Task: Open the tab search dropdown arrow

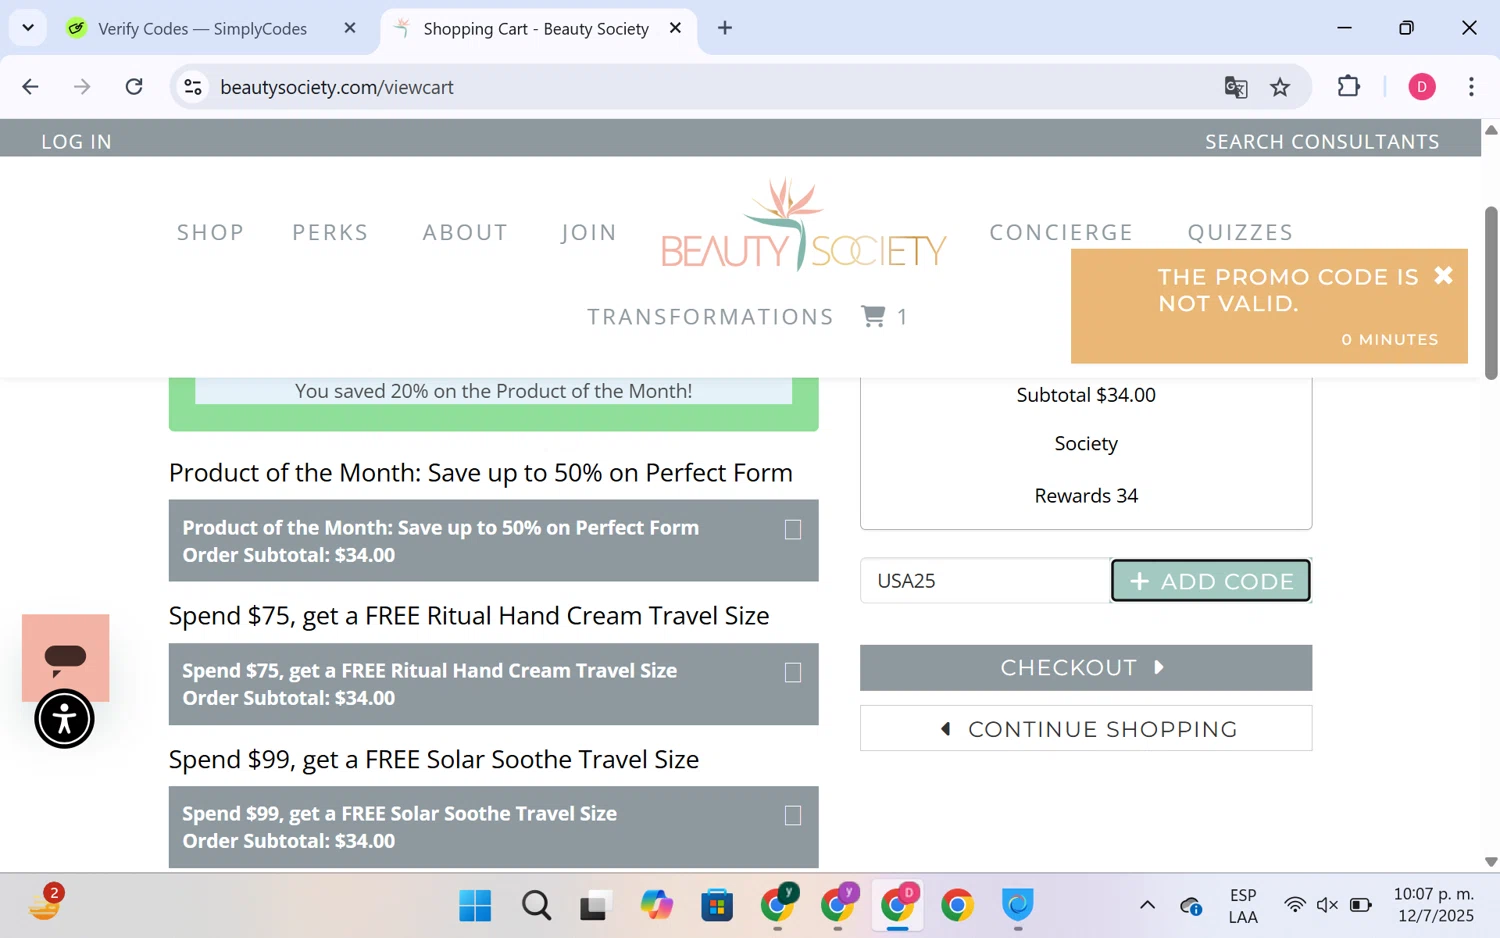Action: point(28,28)
